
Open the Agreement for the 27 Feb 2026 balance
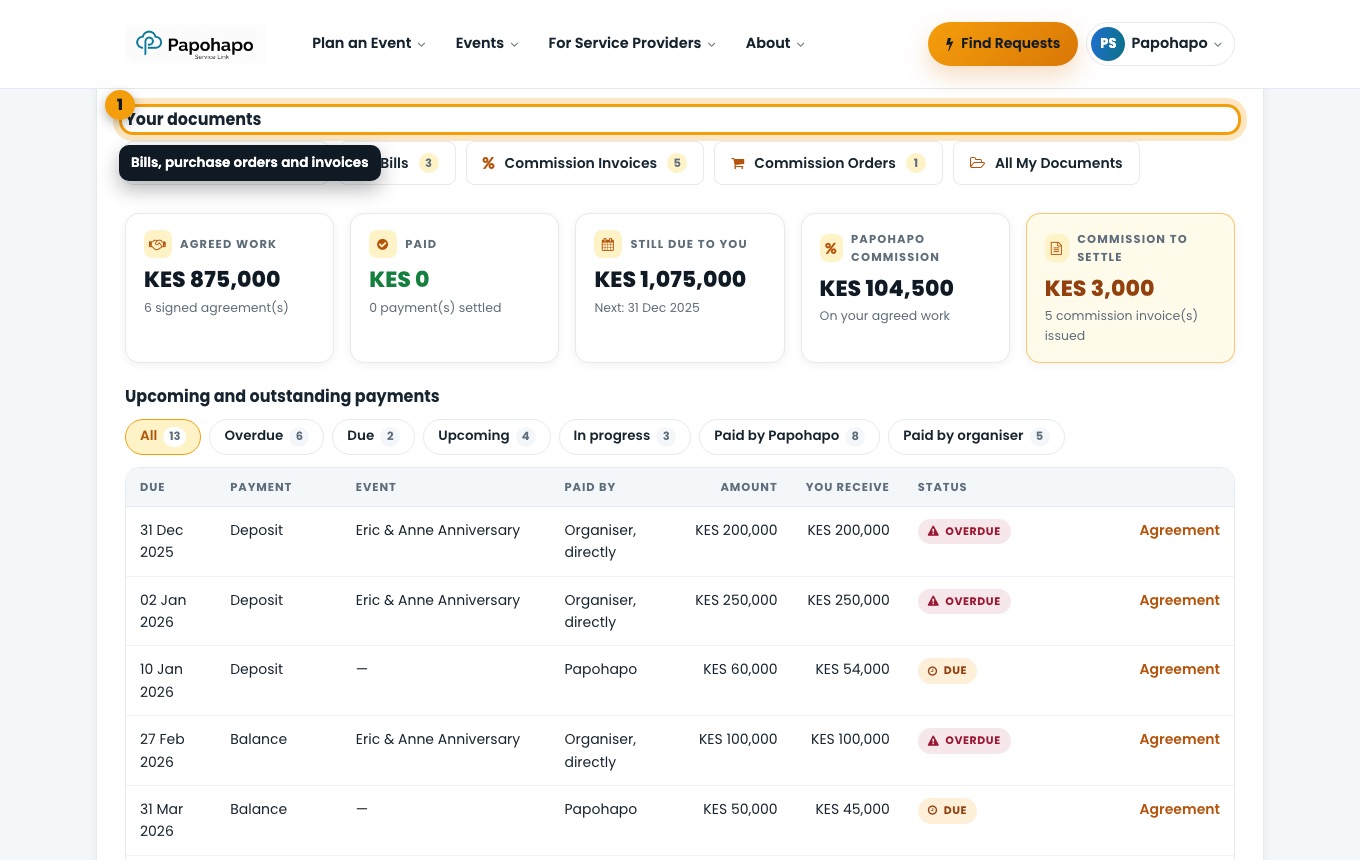[x=1180, y=739]
